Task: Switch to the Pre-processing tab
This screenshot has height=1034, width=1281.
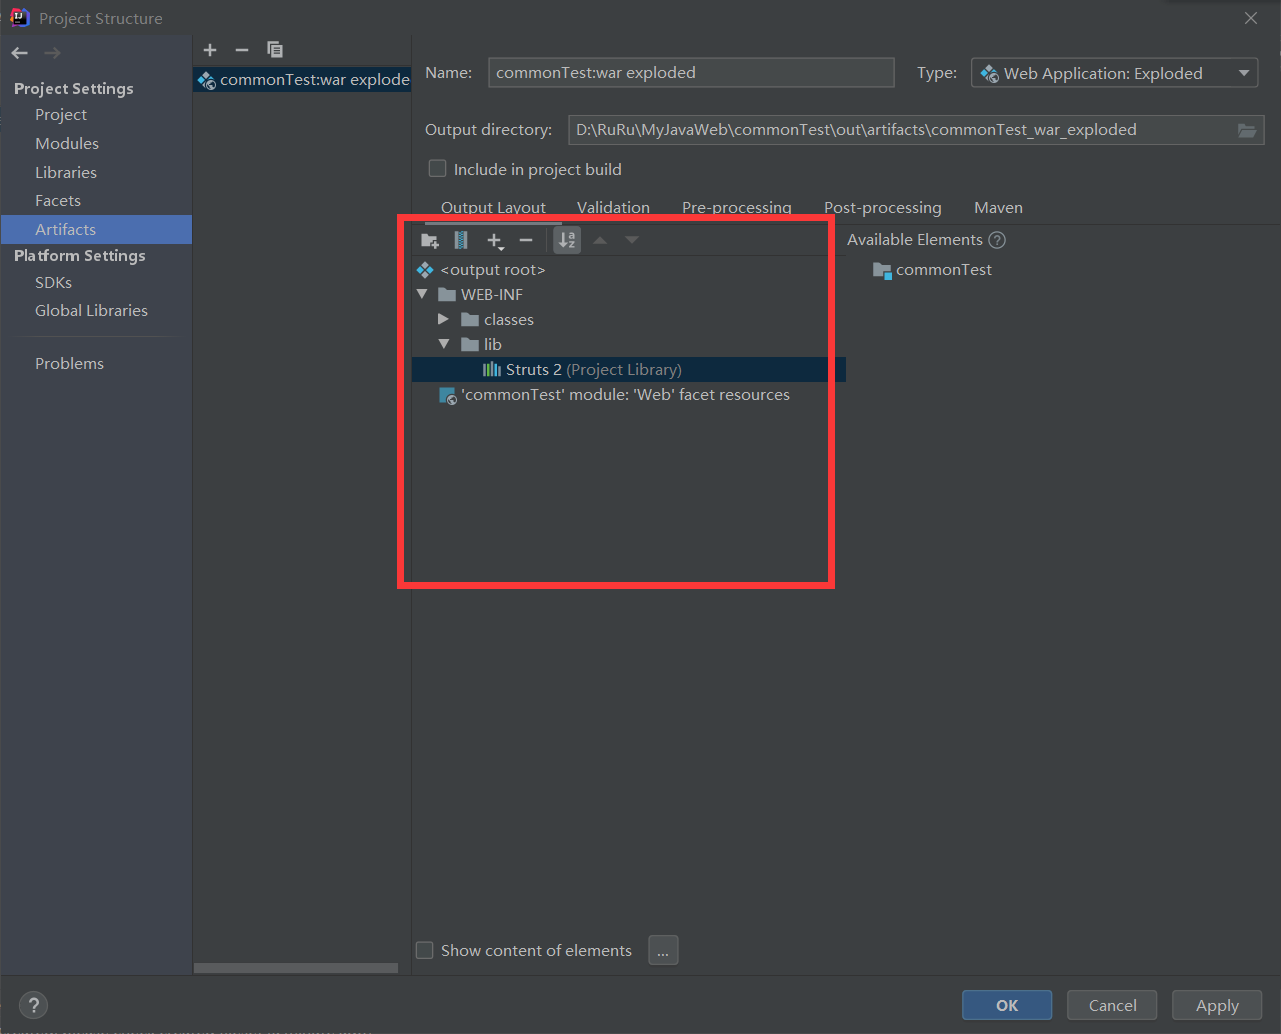Action: (737, 208)
